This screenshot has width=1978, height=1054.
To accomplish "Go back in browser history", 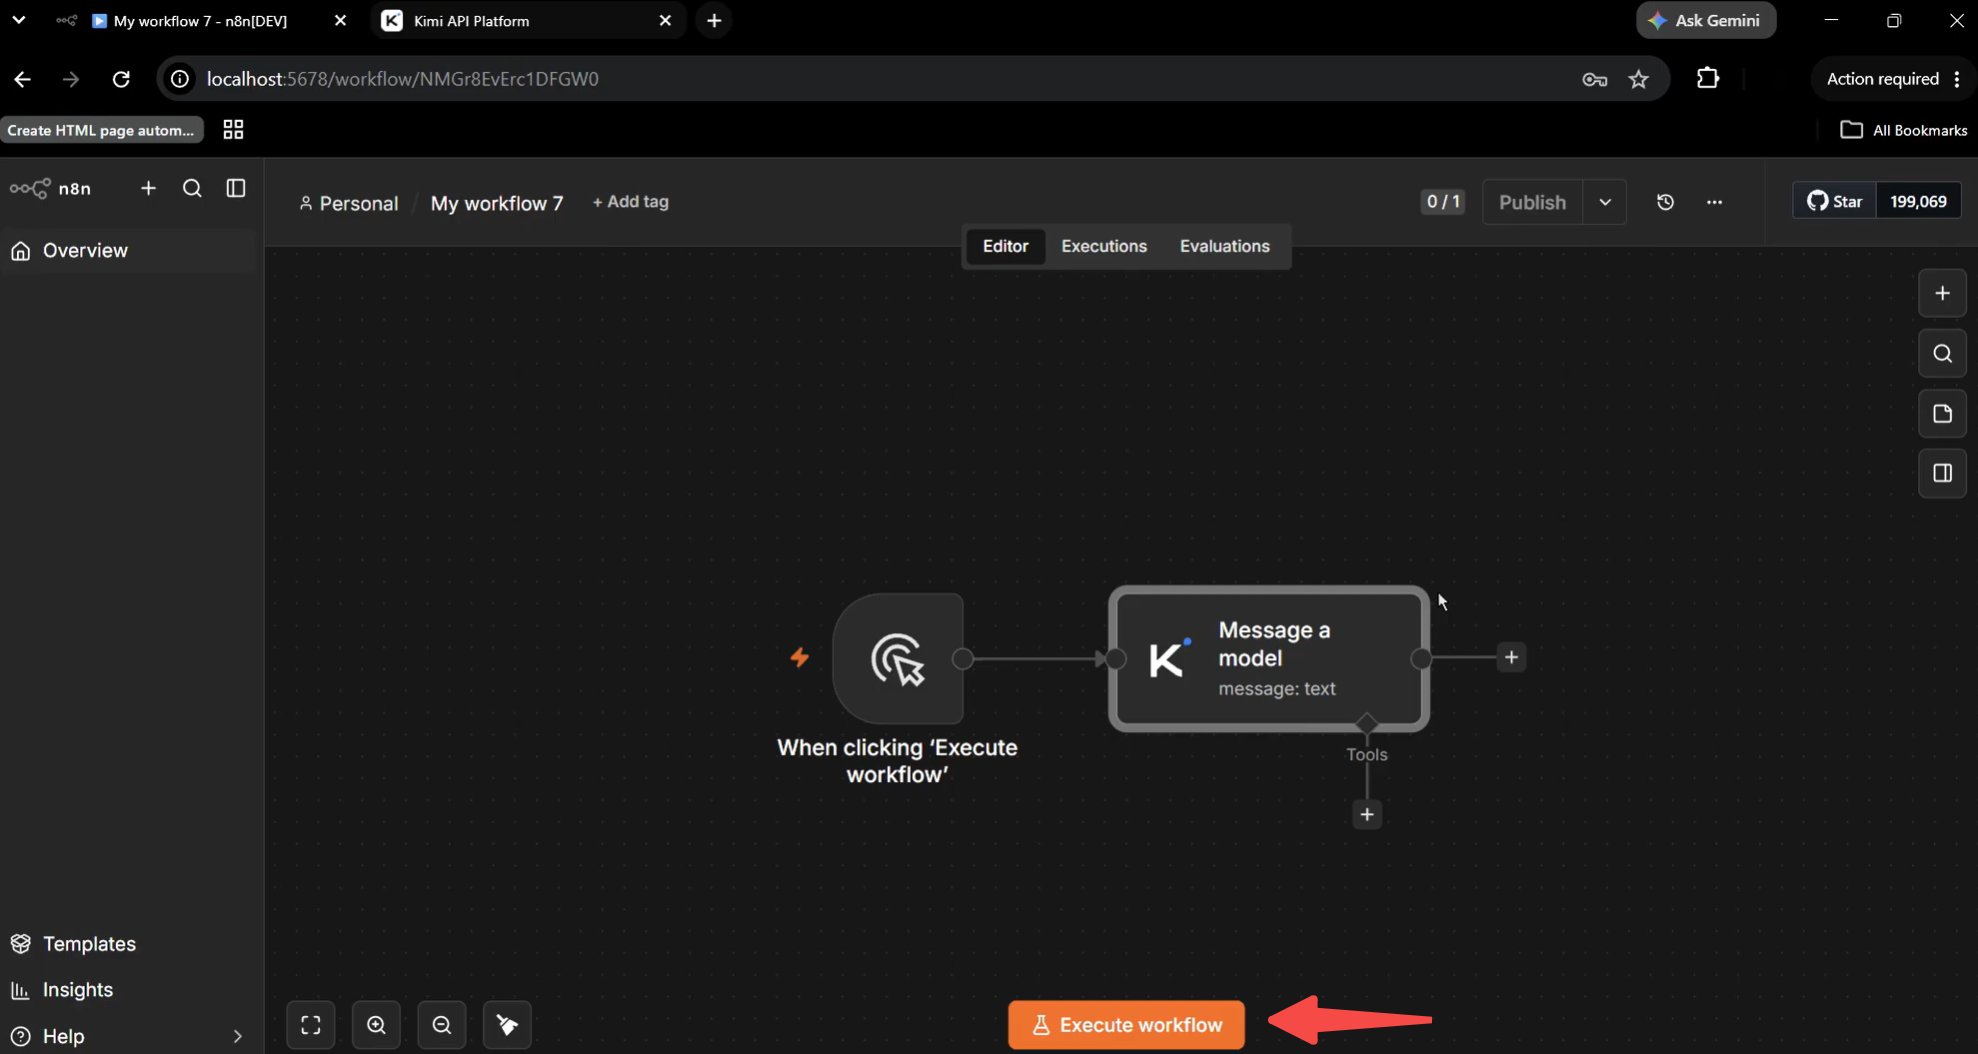I will point(22,79).
